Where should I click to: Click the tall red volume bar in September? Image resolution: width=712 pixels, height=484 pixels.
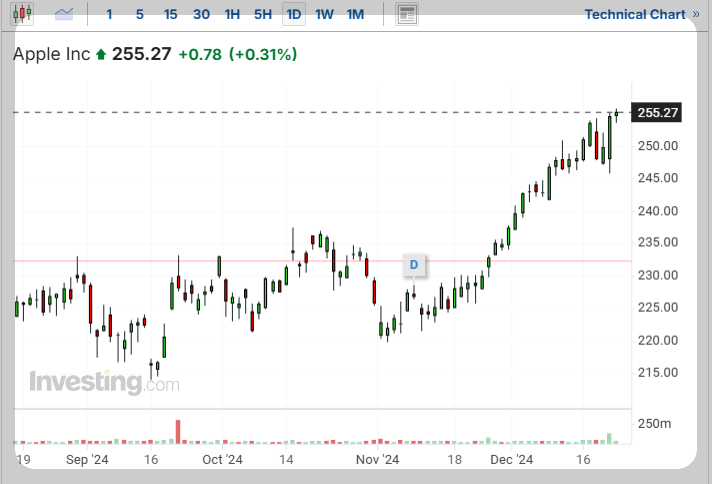[x=178, y=432]
